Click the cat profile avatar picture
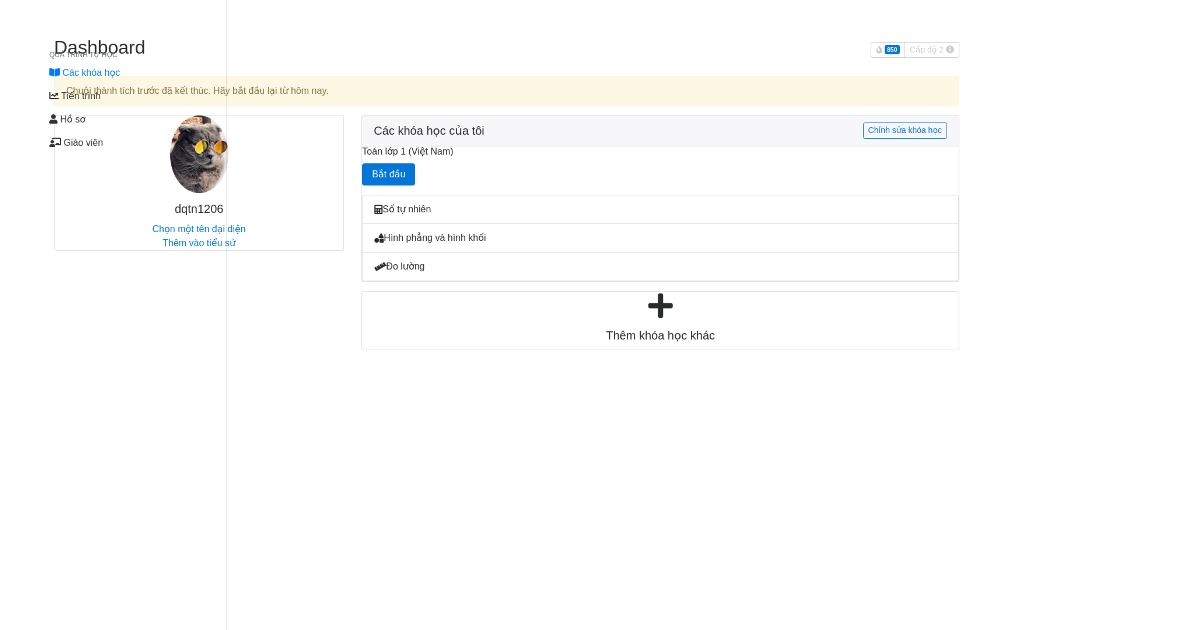Screen dimensions: 1200x630 click(x=198, y=153)
